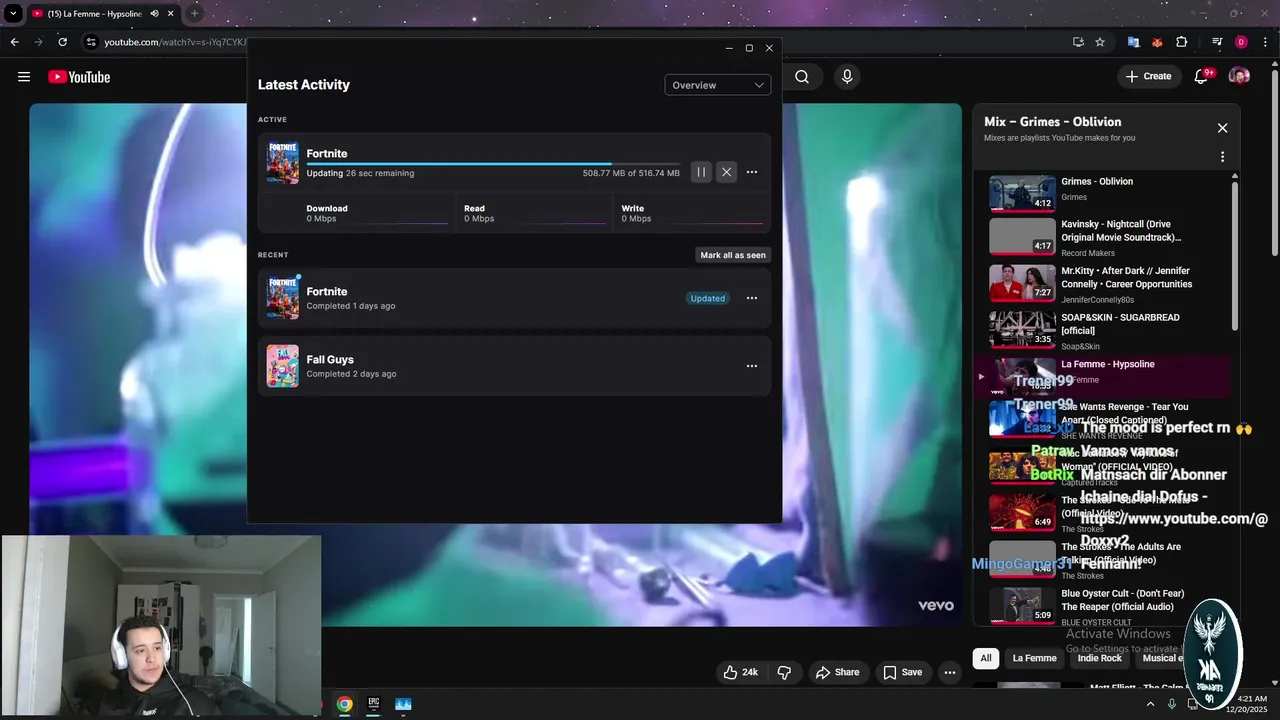Pause the Fortnite update download
Image resolution: width=1280 pixels, height=720 pixels.
pos(701,172)
